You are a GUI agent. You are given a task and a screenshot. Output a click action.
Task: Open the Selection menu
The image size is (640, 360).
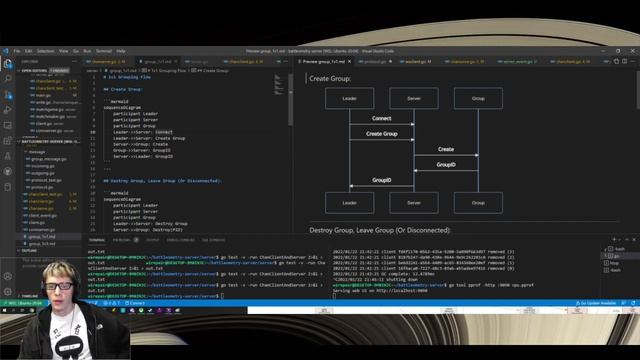click(x=46, y=51)
